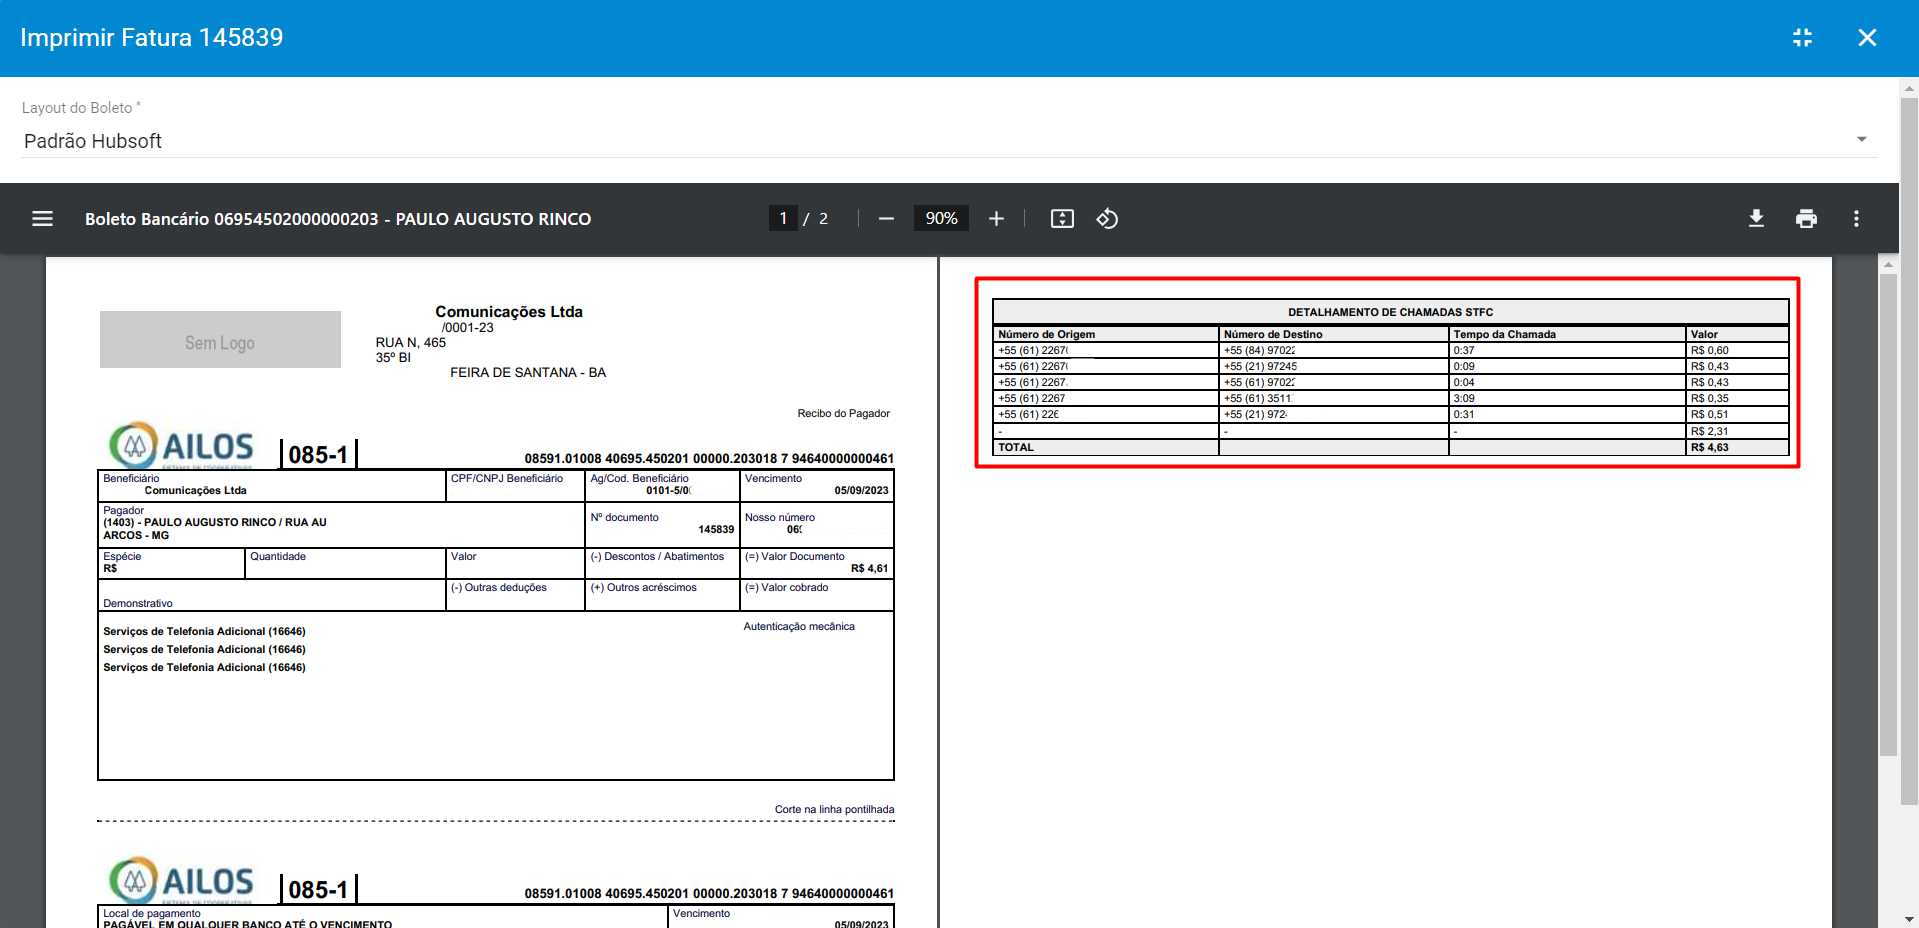Viewport: 1919px width, 928px height.
Task: Select the Número de Destino column header
Action: click(1273, 334)
